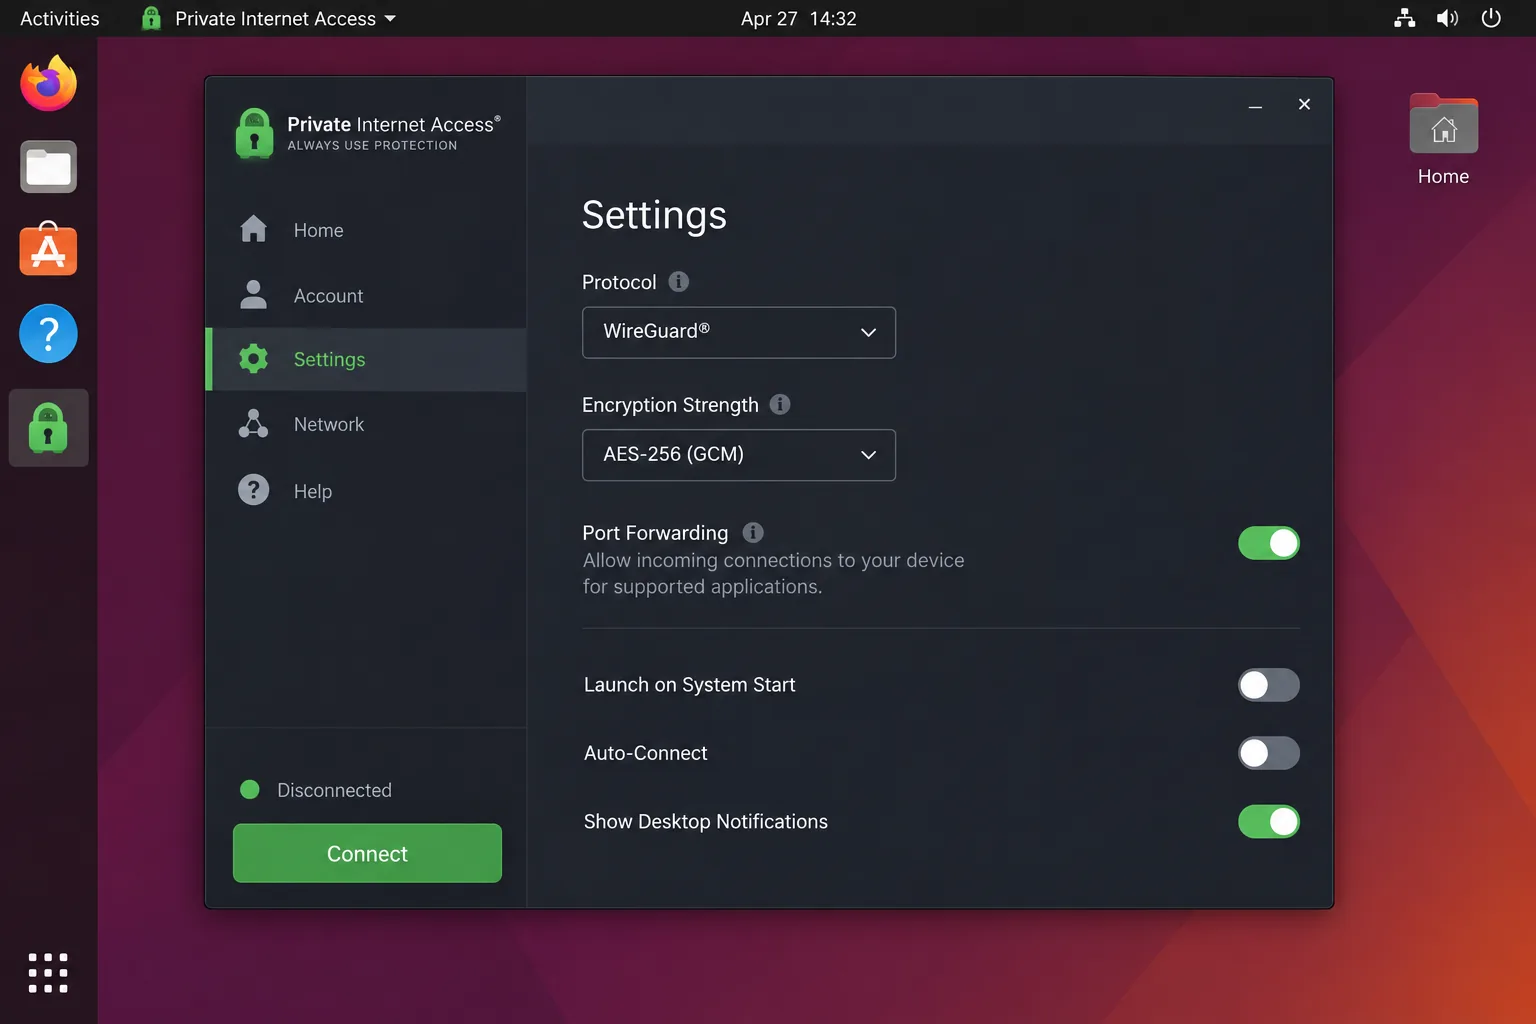Click the Encryption Strength info icon
The height and width of the screenshot is (1024, 1536).
click(780, 404)
